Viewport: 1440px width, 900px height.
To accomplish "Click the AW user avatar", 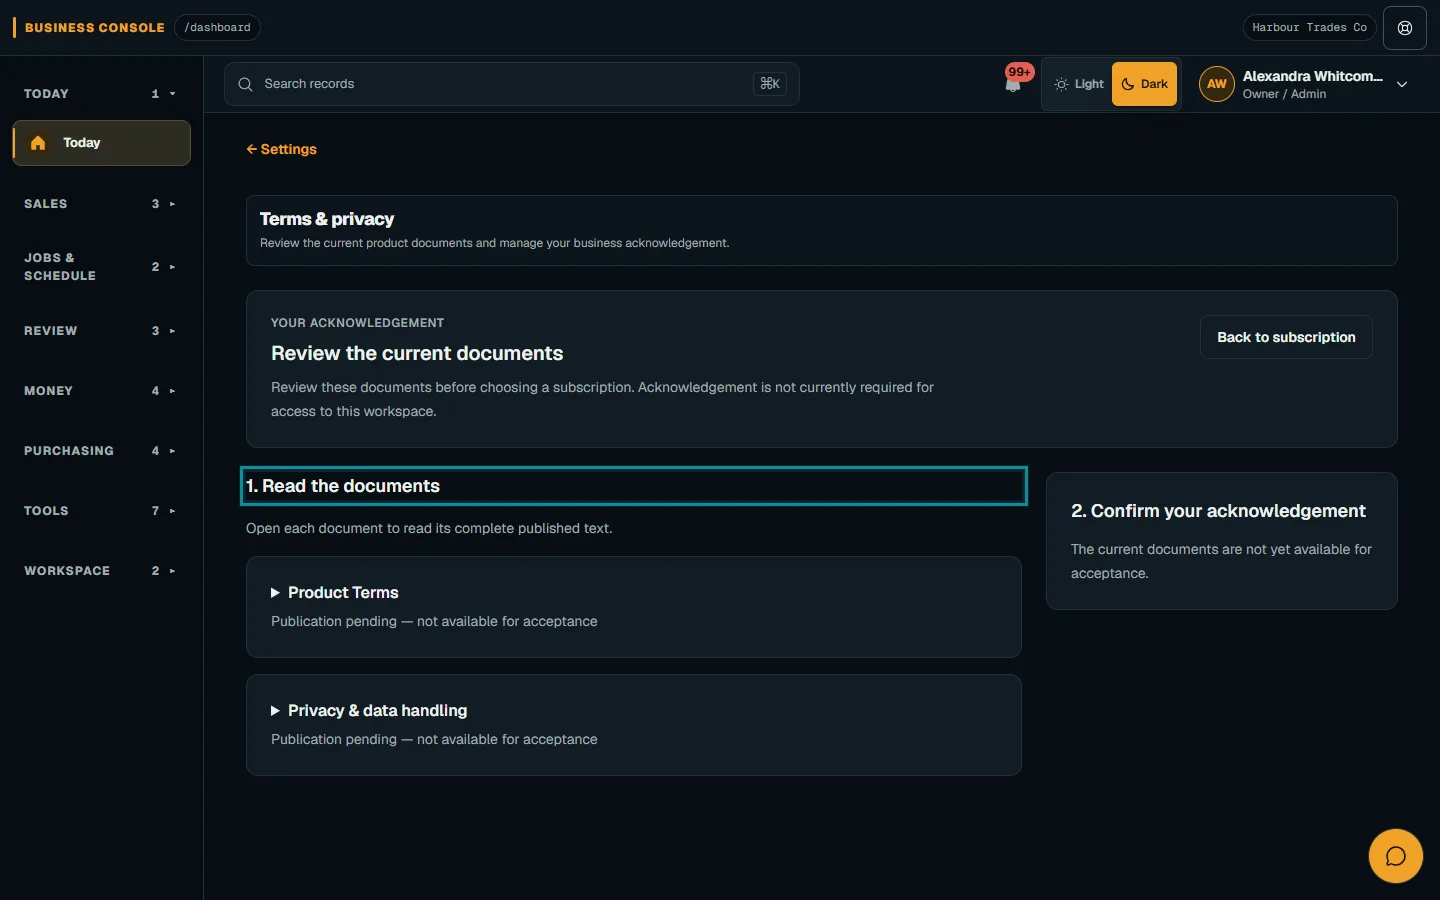I will [x=1216, y=84].
